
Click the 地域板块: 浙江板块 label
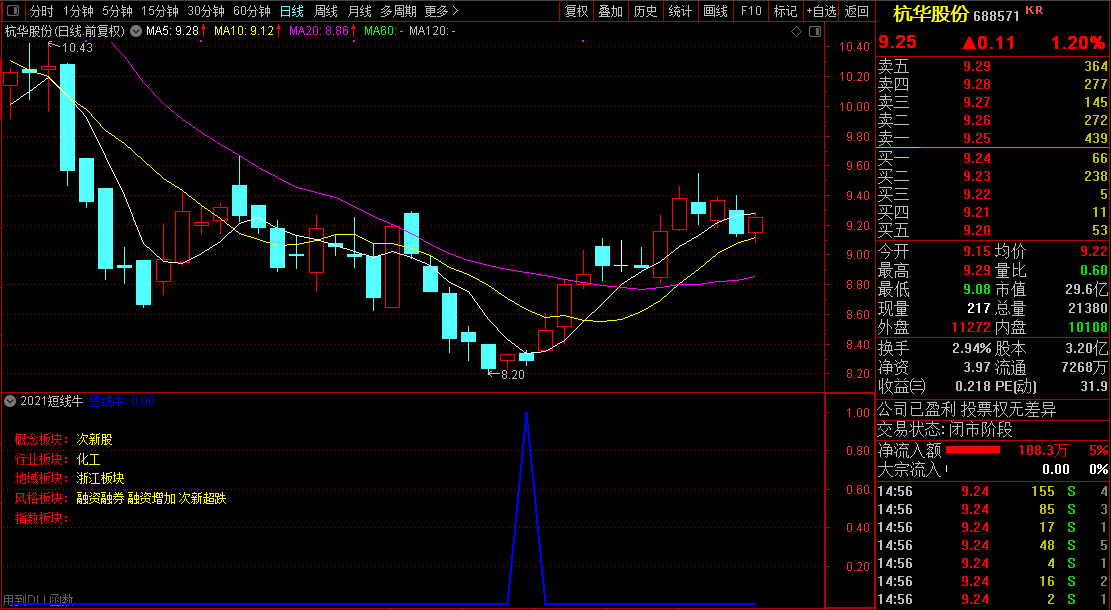point(69,479)
